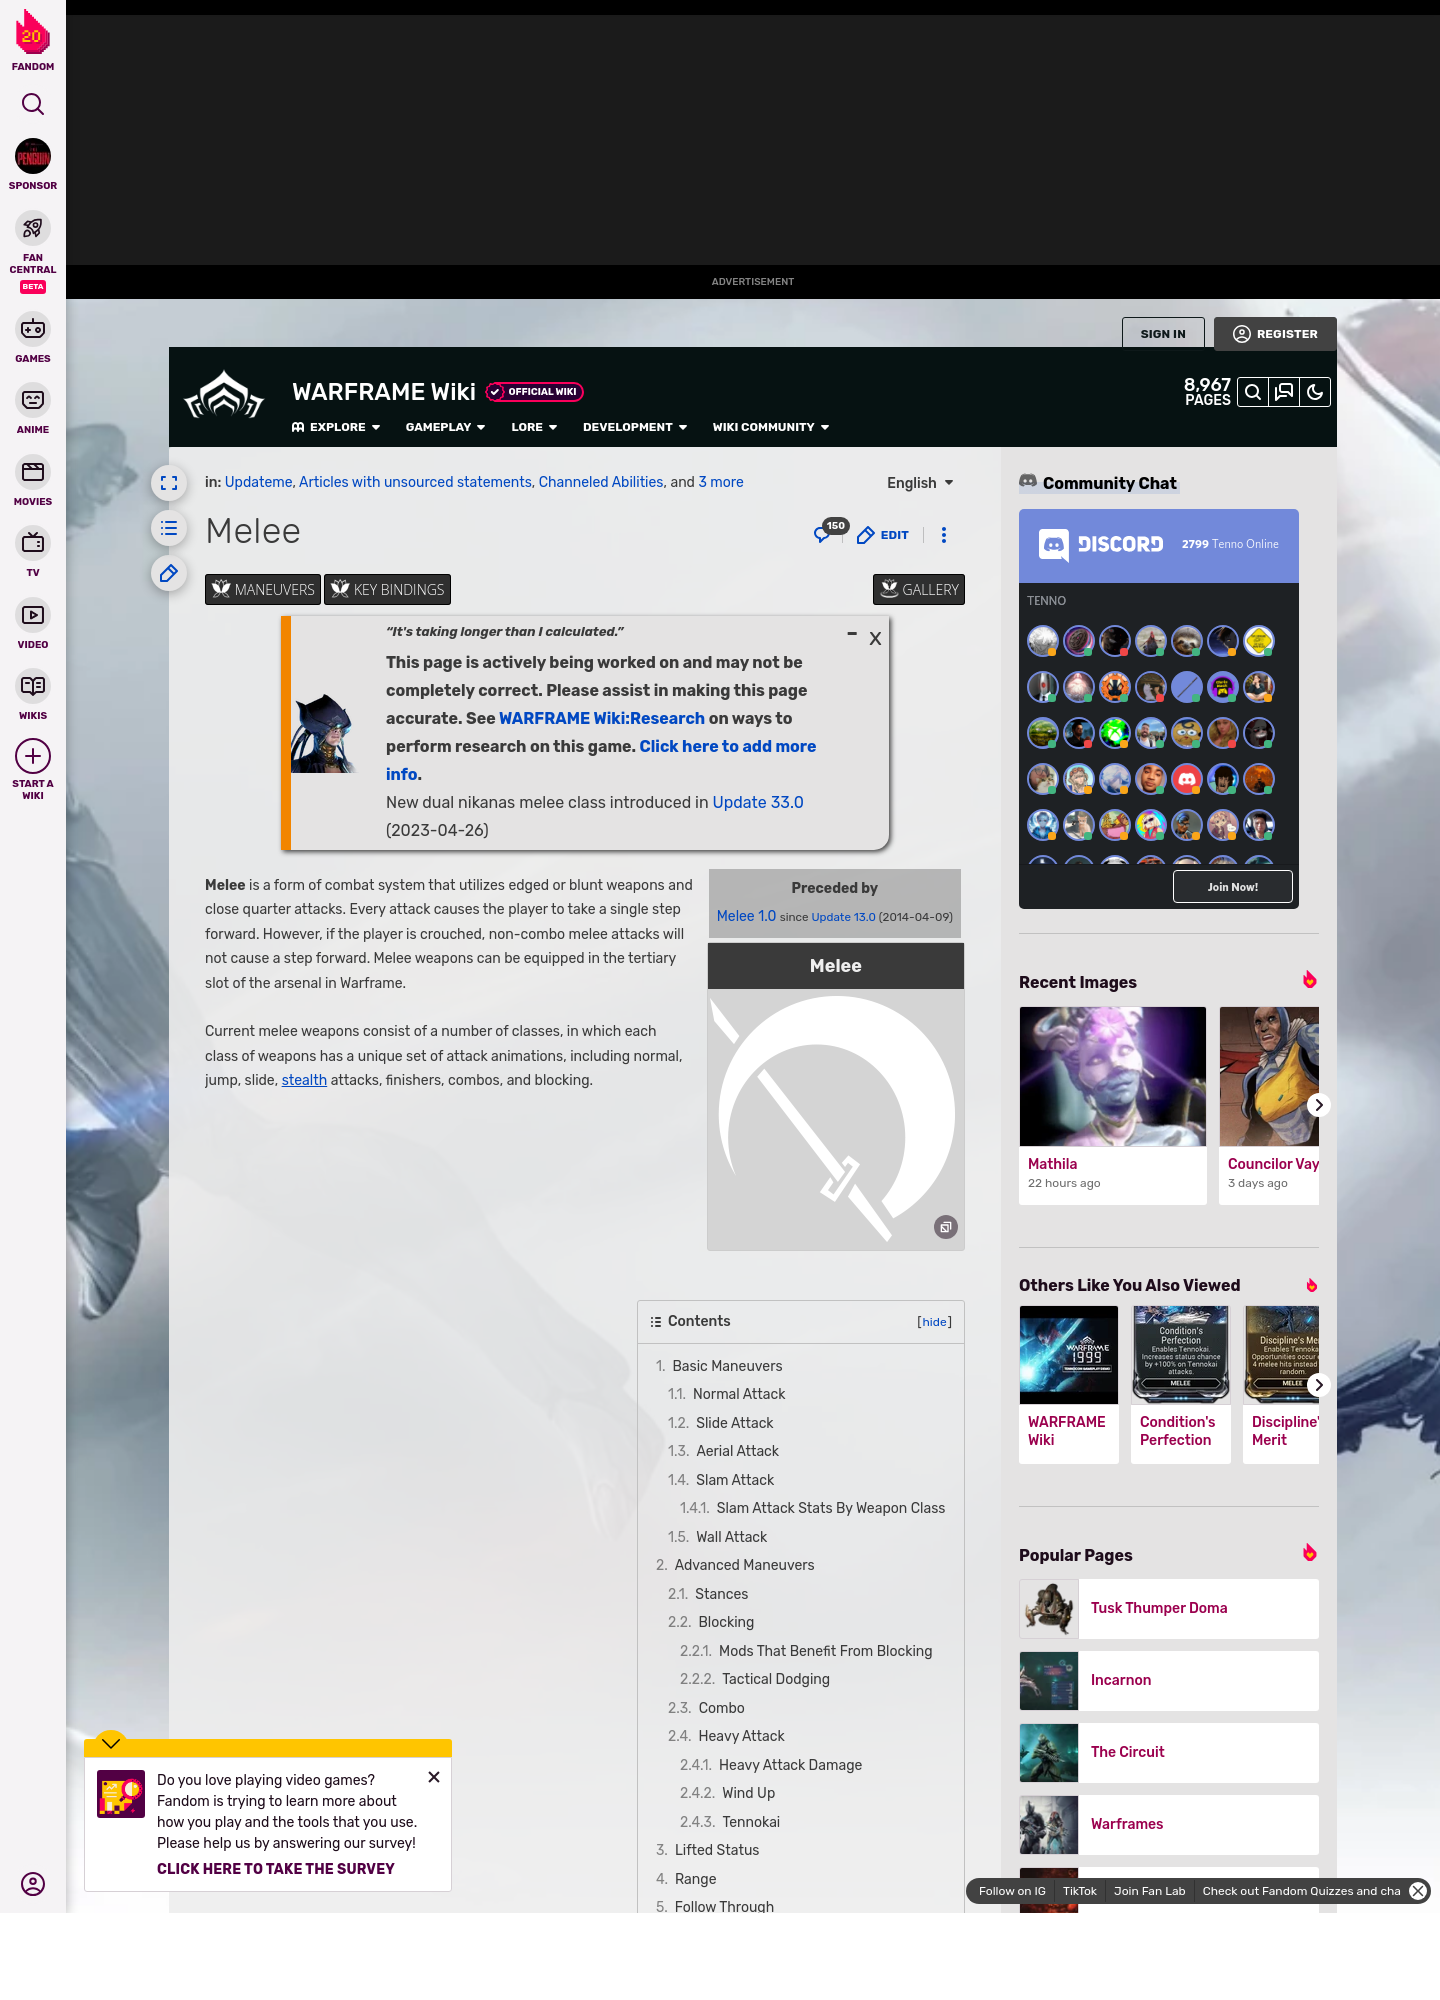This screenshot has height=2000, width=1440.
Task: Open the Movies clapperboard icon
Action: 33,472
